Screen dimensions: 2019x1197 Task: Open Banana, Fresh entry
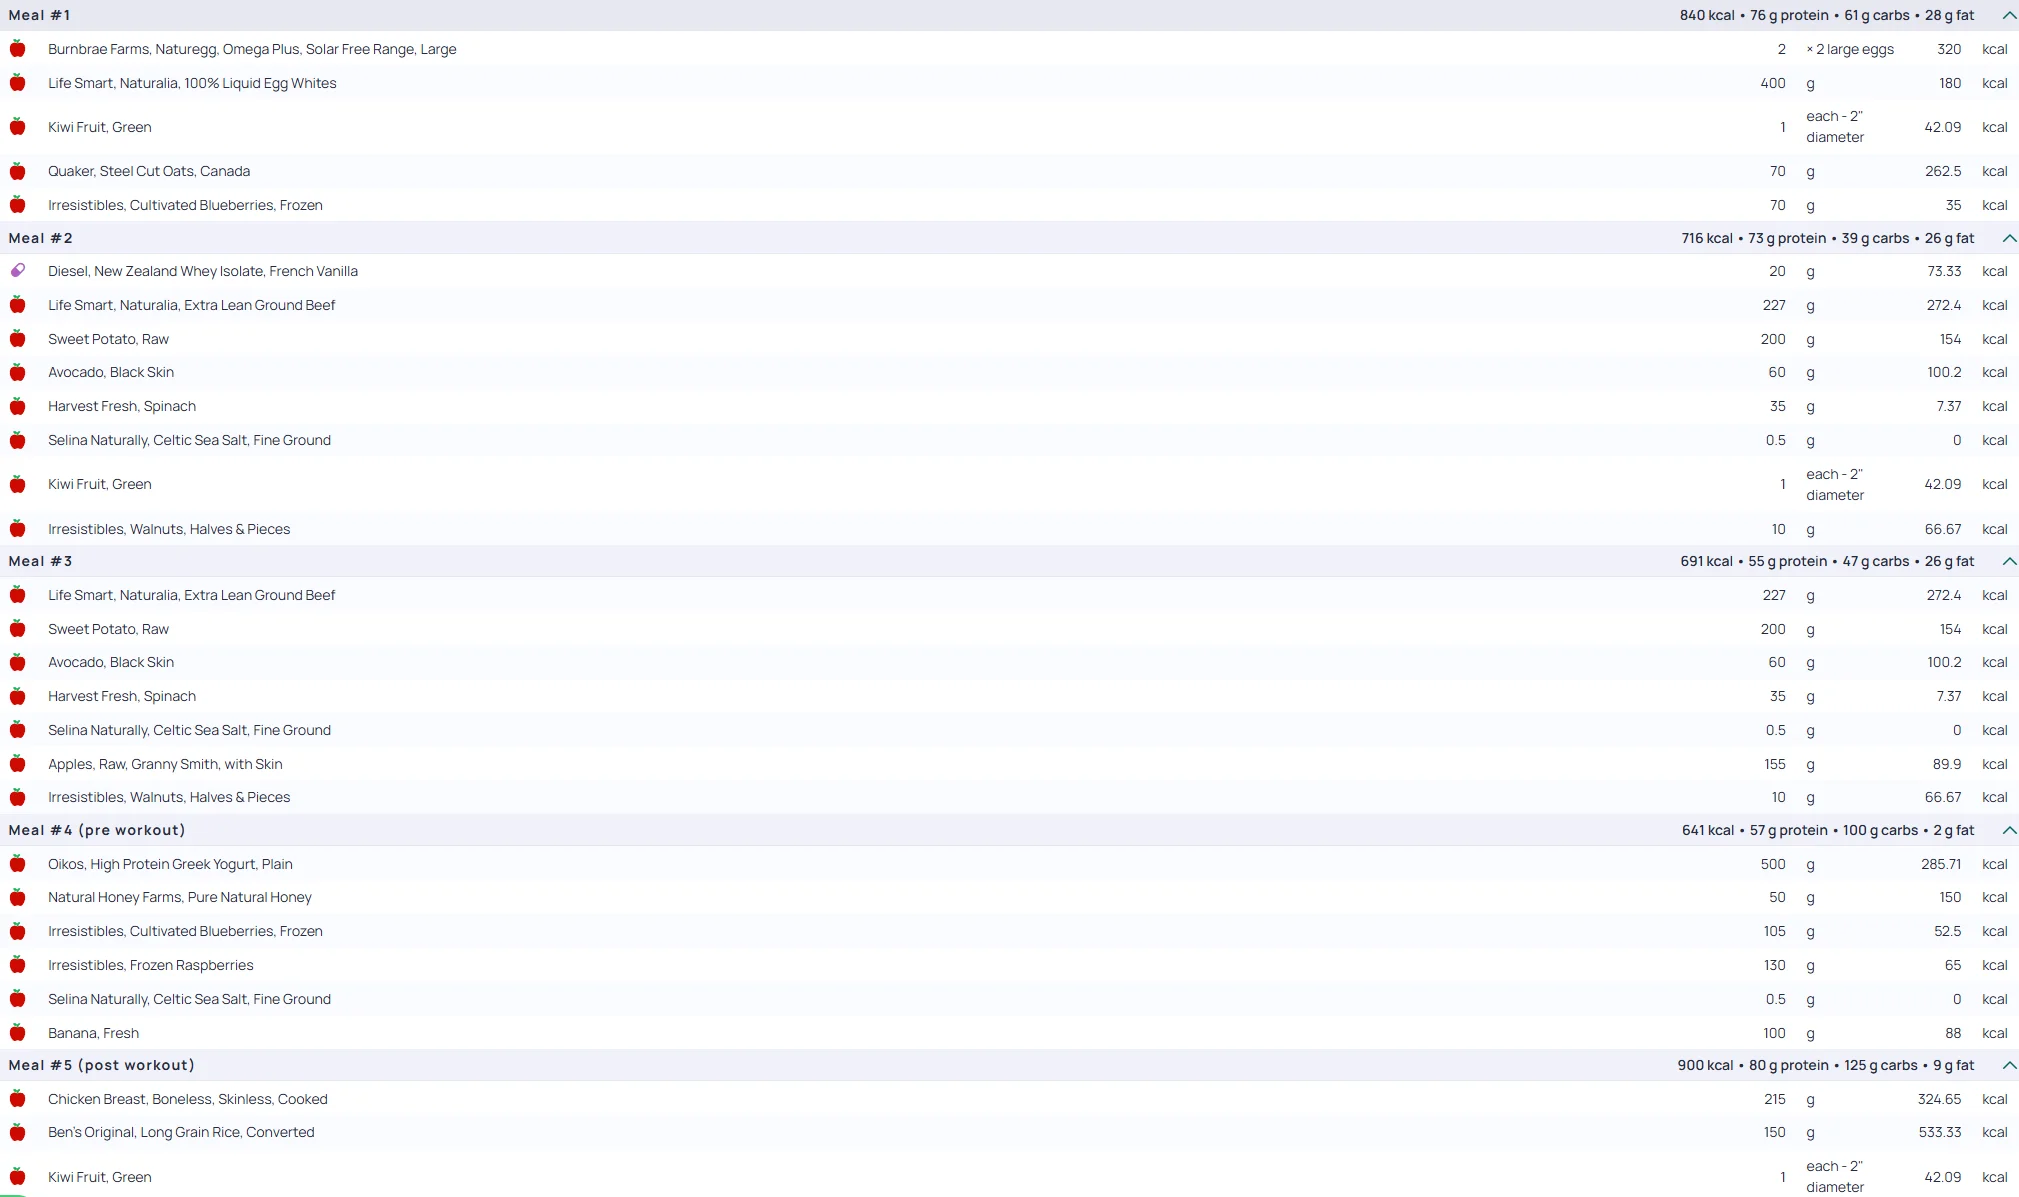(94, 1033)
